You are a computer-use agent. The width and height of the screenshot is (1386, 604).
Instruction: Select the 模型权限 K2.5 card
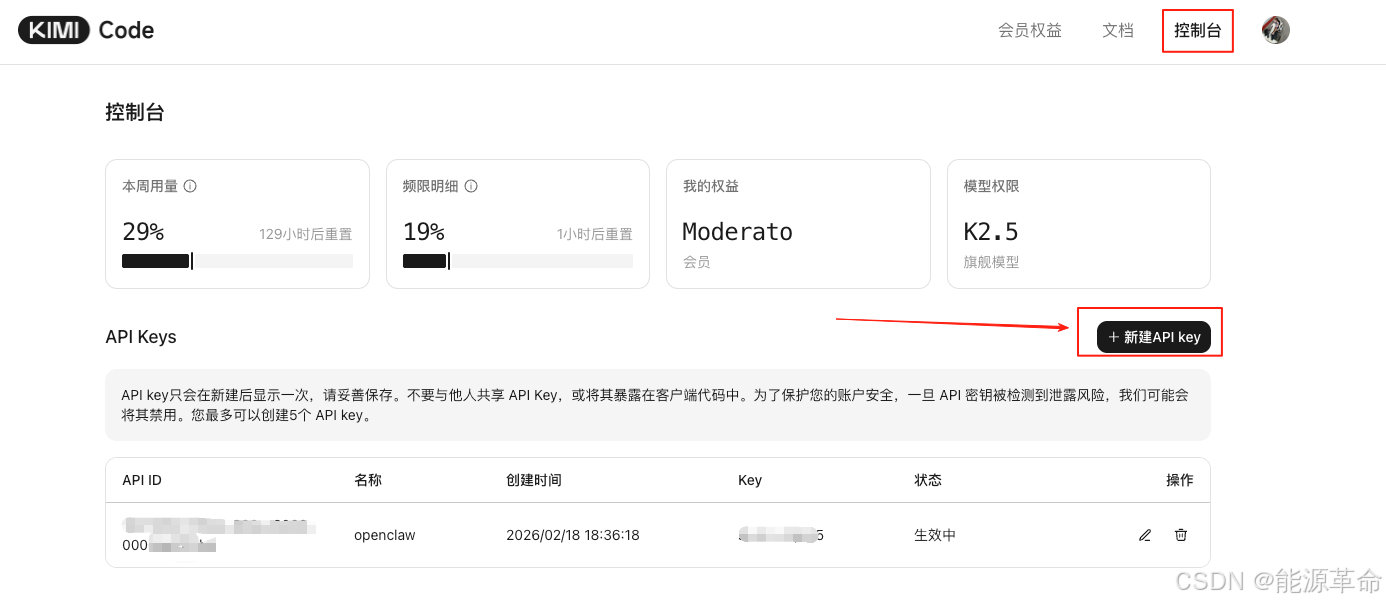point(1079,224)
